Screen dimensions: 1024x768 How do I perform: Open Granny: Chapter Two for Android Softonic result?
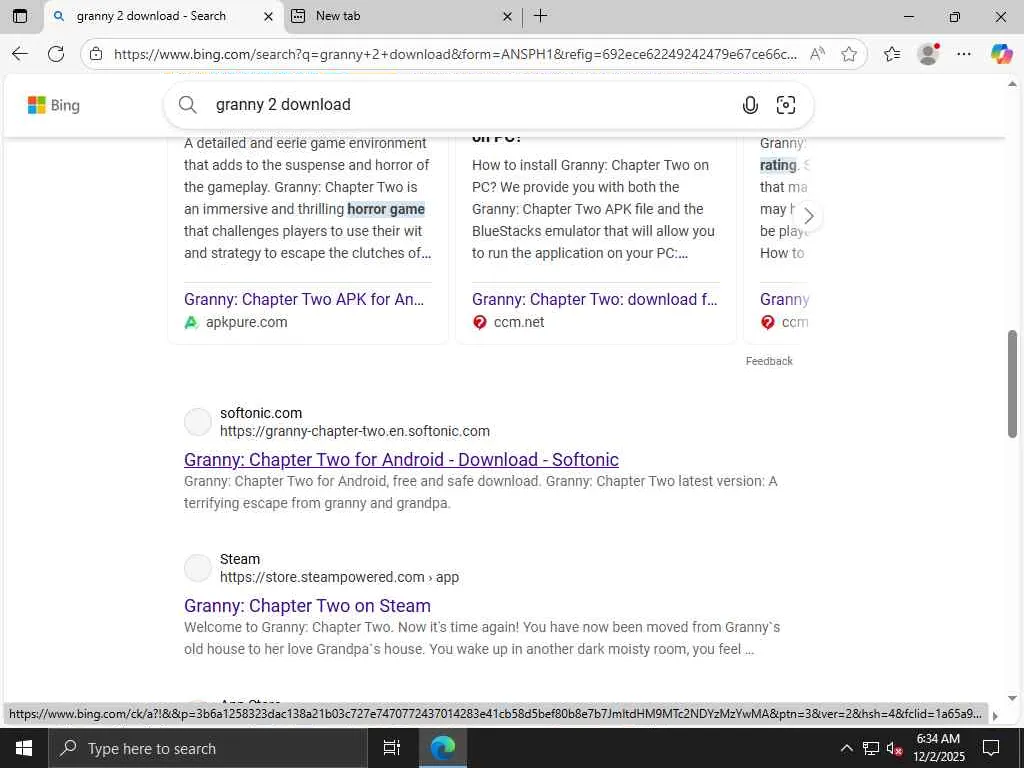coord(401,460)
